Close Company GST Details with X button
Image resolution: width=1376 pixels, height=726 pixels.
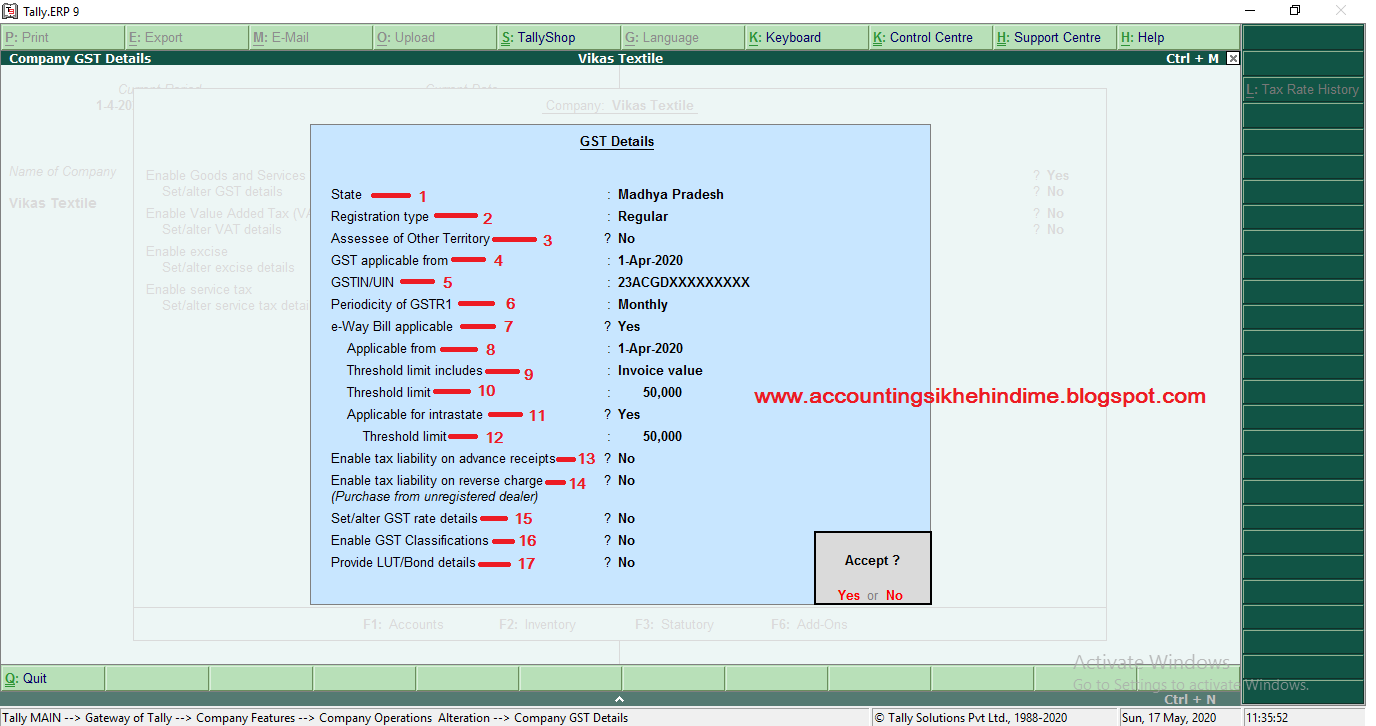pos(1233,58)
